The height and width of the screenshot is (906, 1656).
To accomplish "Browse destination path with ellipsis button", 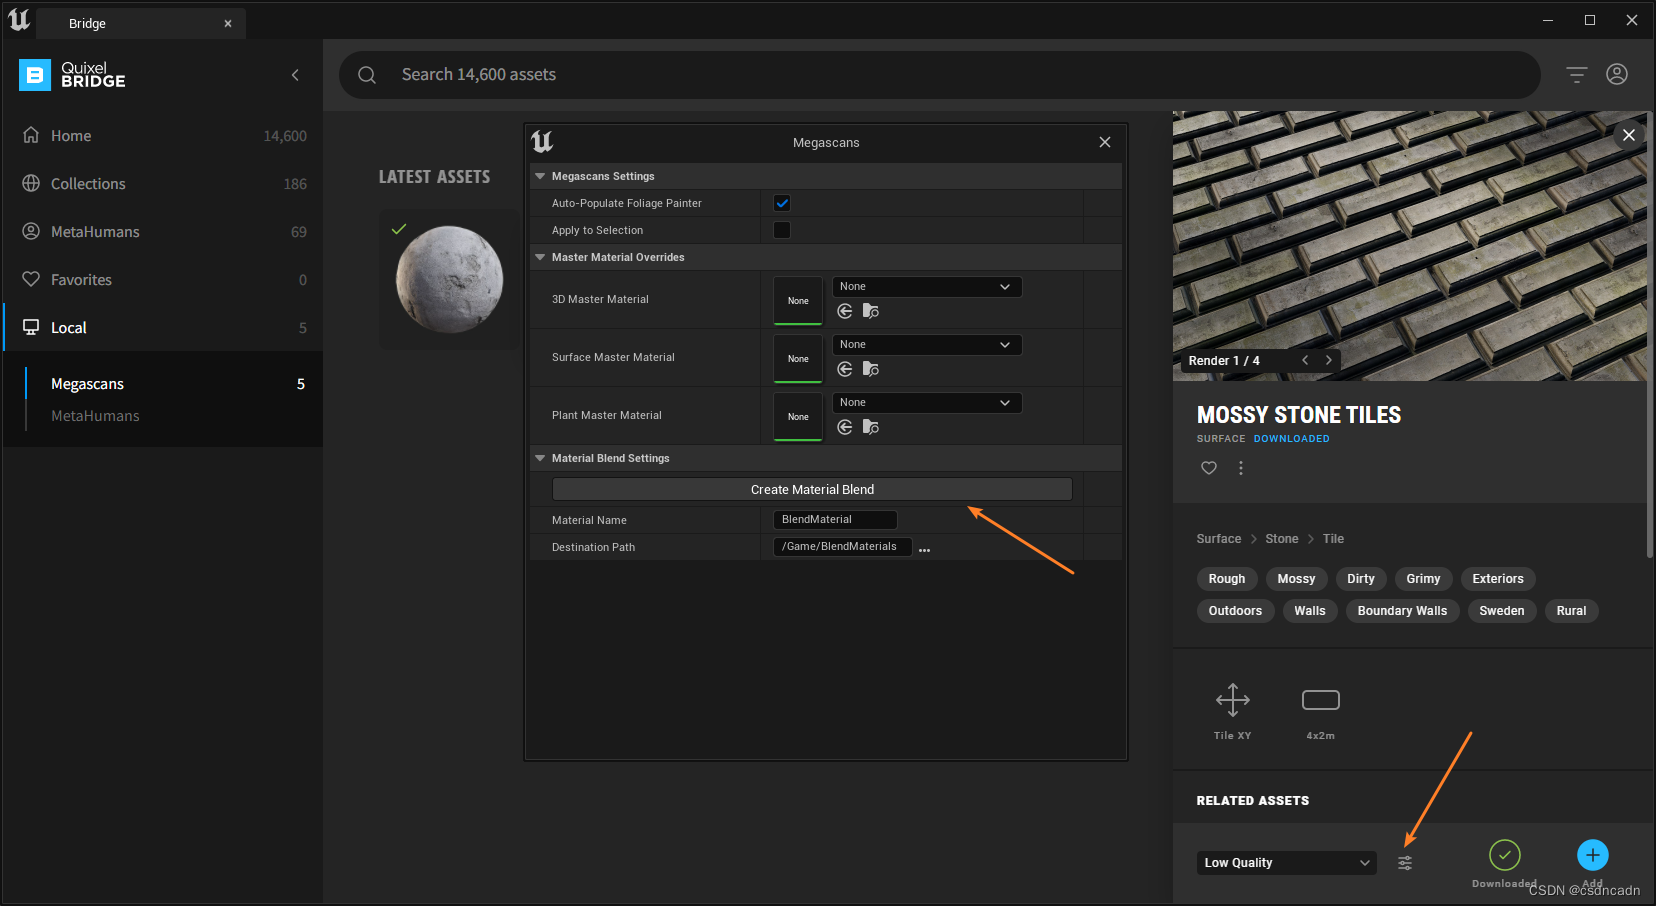I will click(x=925, y=549).
